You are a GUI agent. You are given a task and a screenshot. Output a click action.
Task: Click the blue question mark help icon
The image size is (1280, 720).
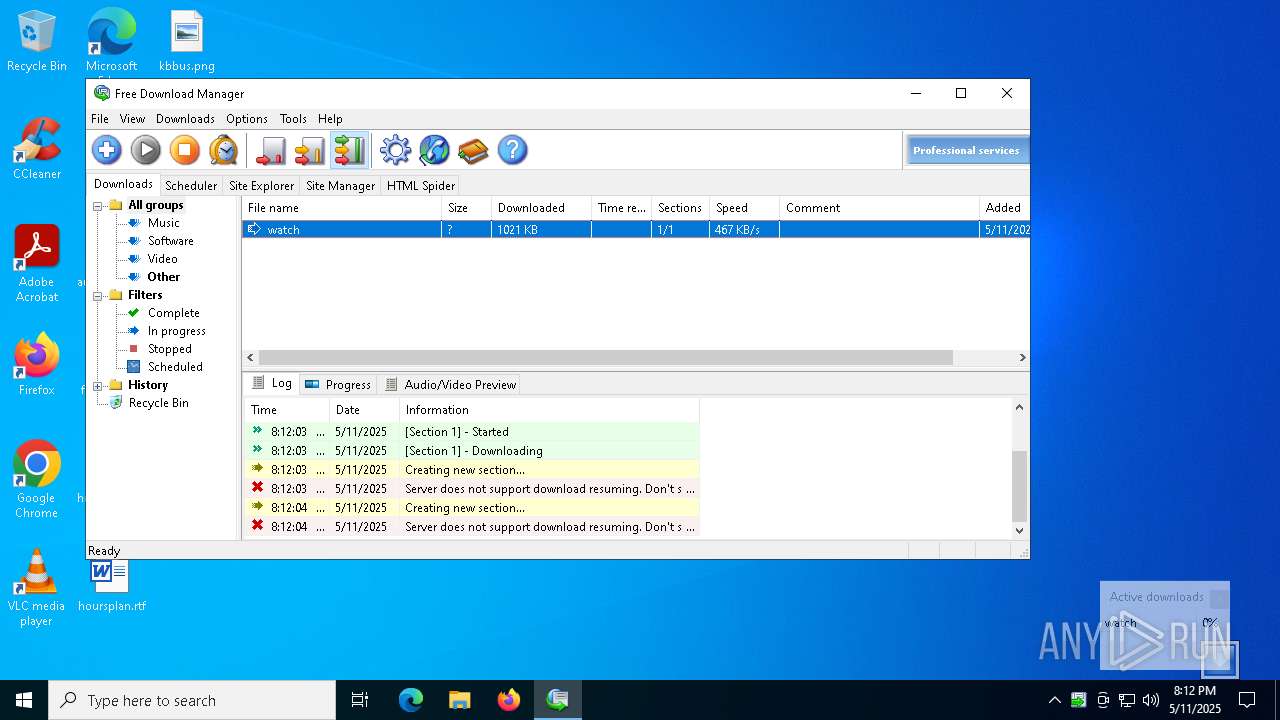pyautogui.click(x=512, y=150)
